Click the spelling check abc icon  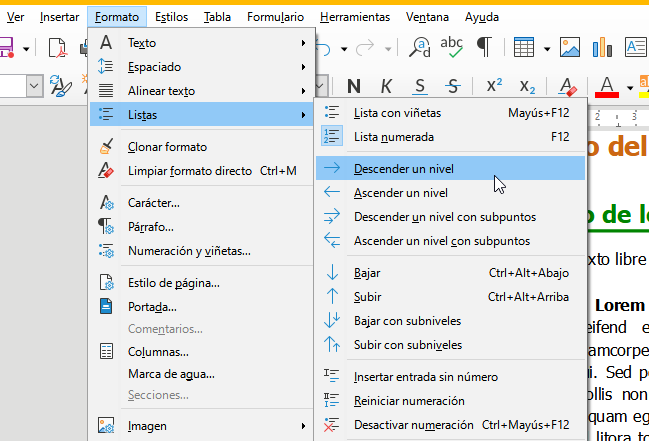[x=452, y=47]
